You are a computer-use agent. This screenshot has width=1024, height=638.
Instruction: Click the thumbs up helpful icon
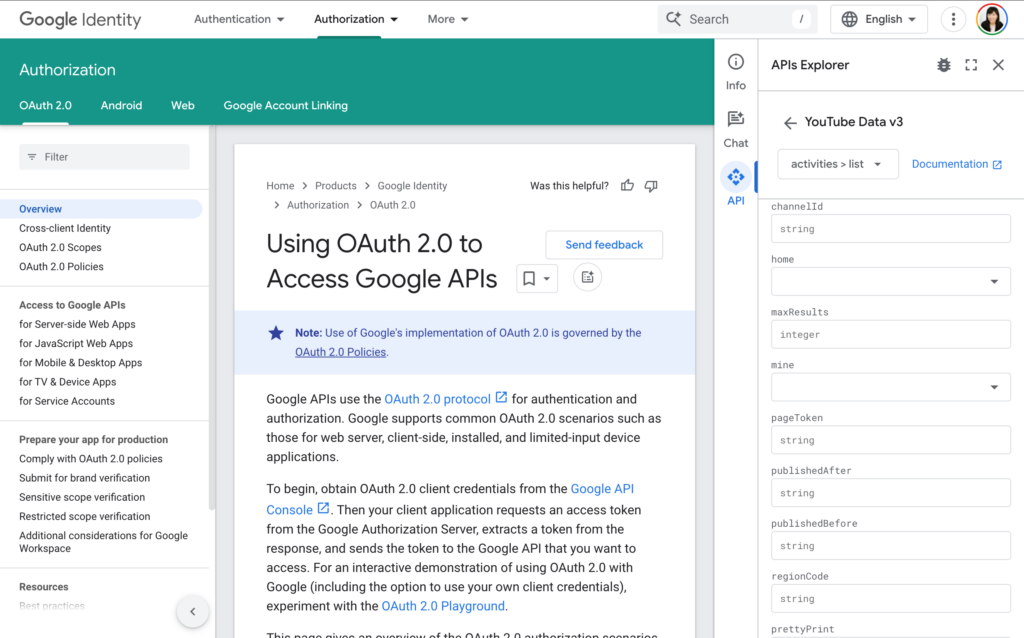pyautogui.click(x=628, y=185)
